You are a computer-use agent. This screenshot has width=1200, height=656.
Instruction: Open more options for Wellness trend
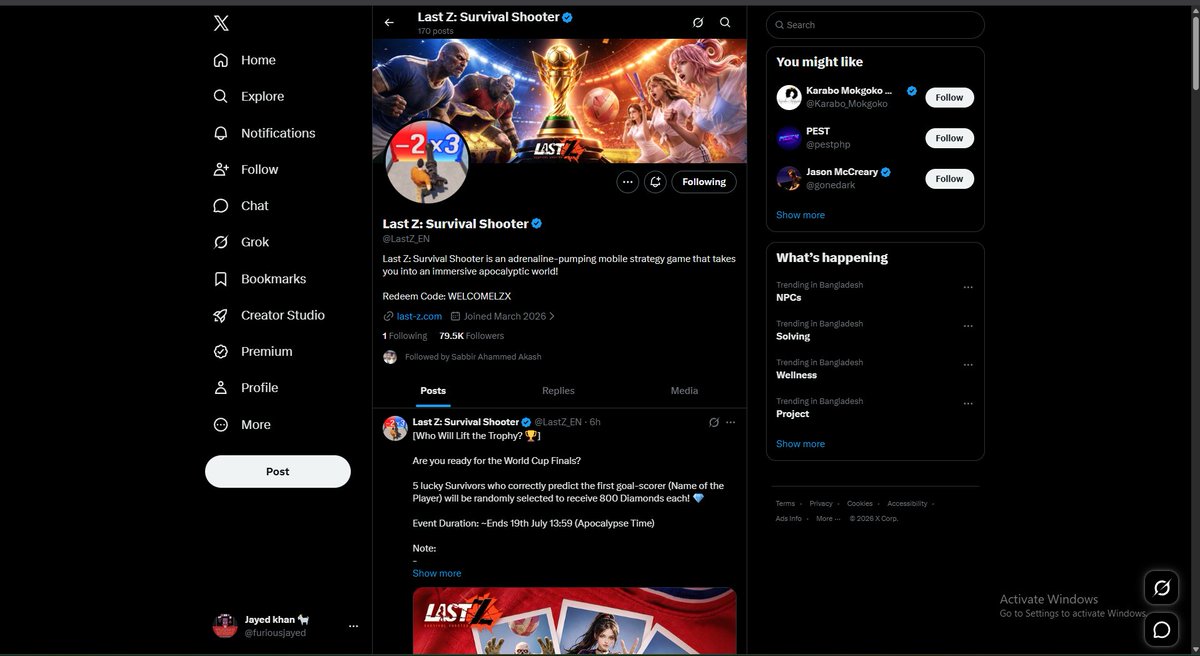(967, 365)
